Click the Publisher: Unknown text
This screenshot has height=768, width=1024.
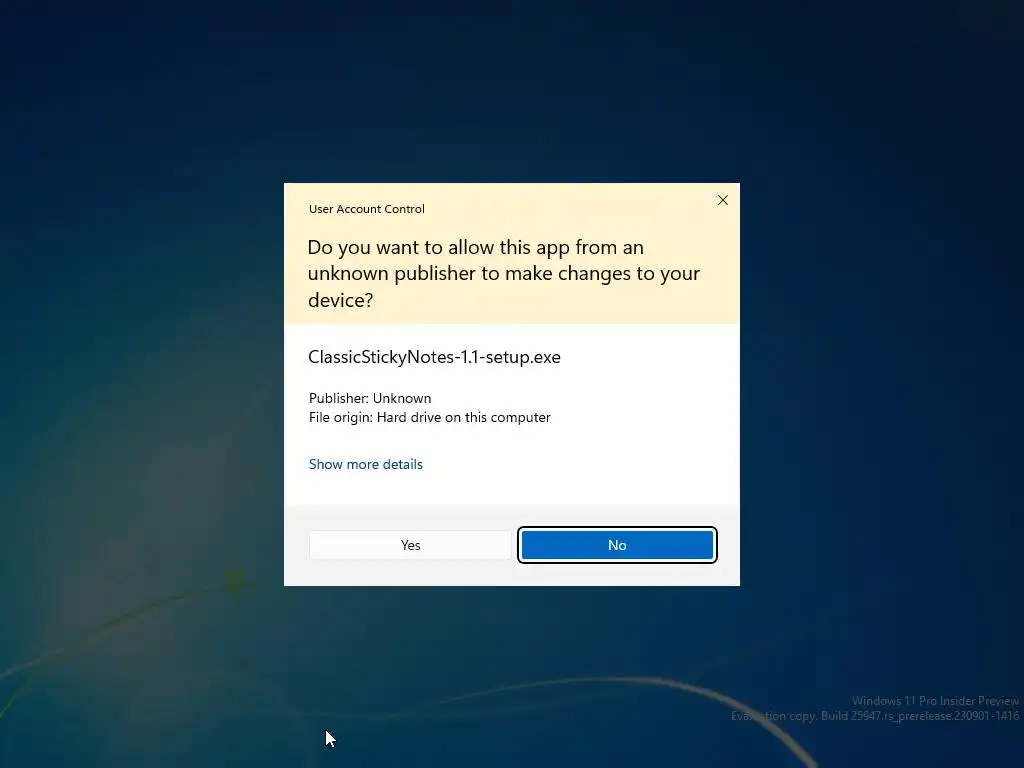[370, 398]
